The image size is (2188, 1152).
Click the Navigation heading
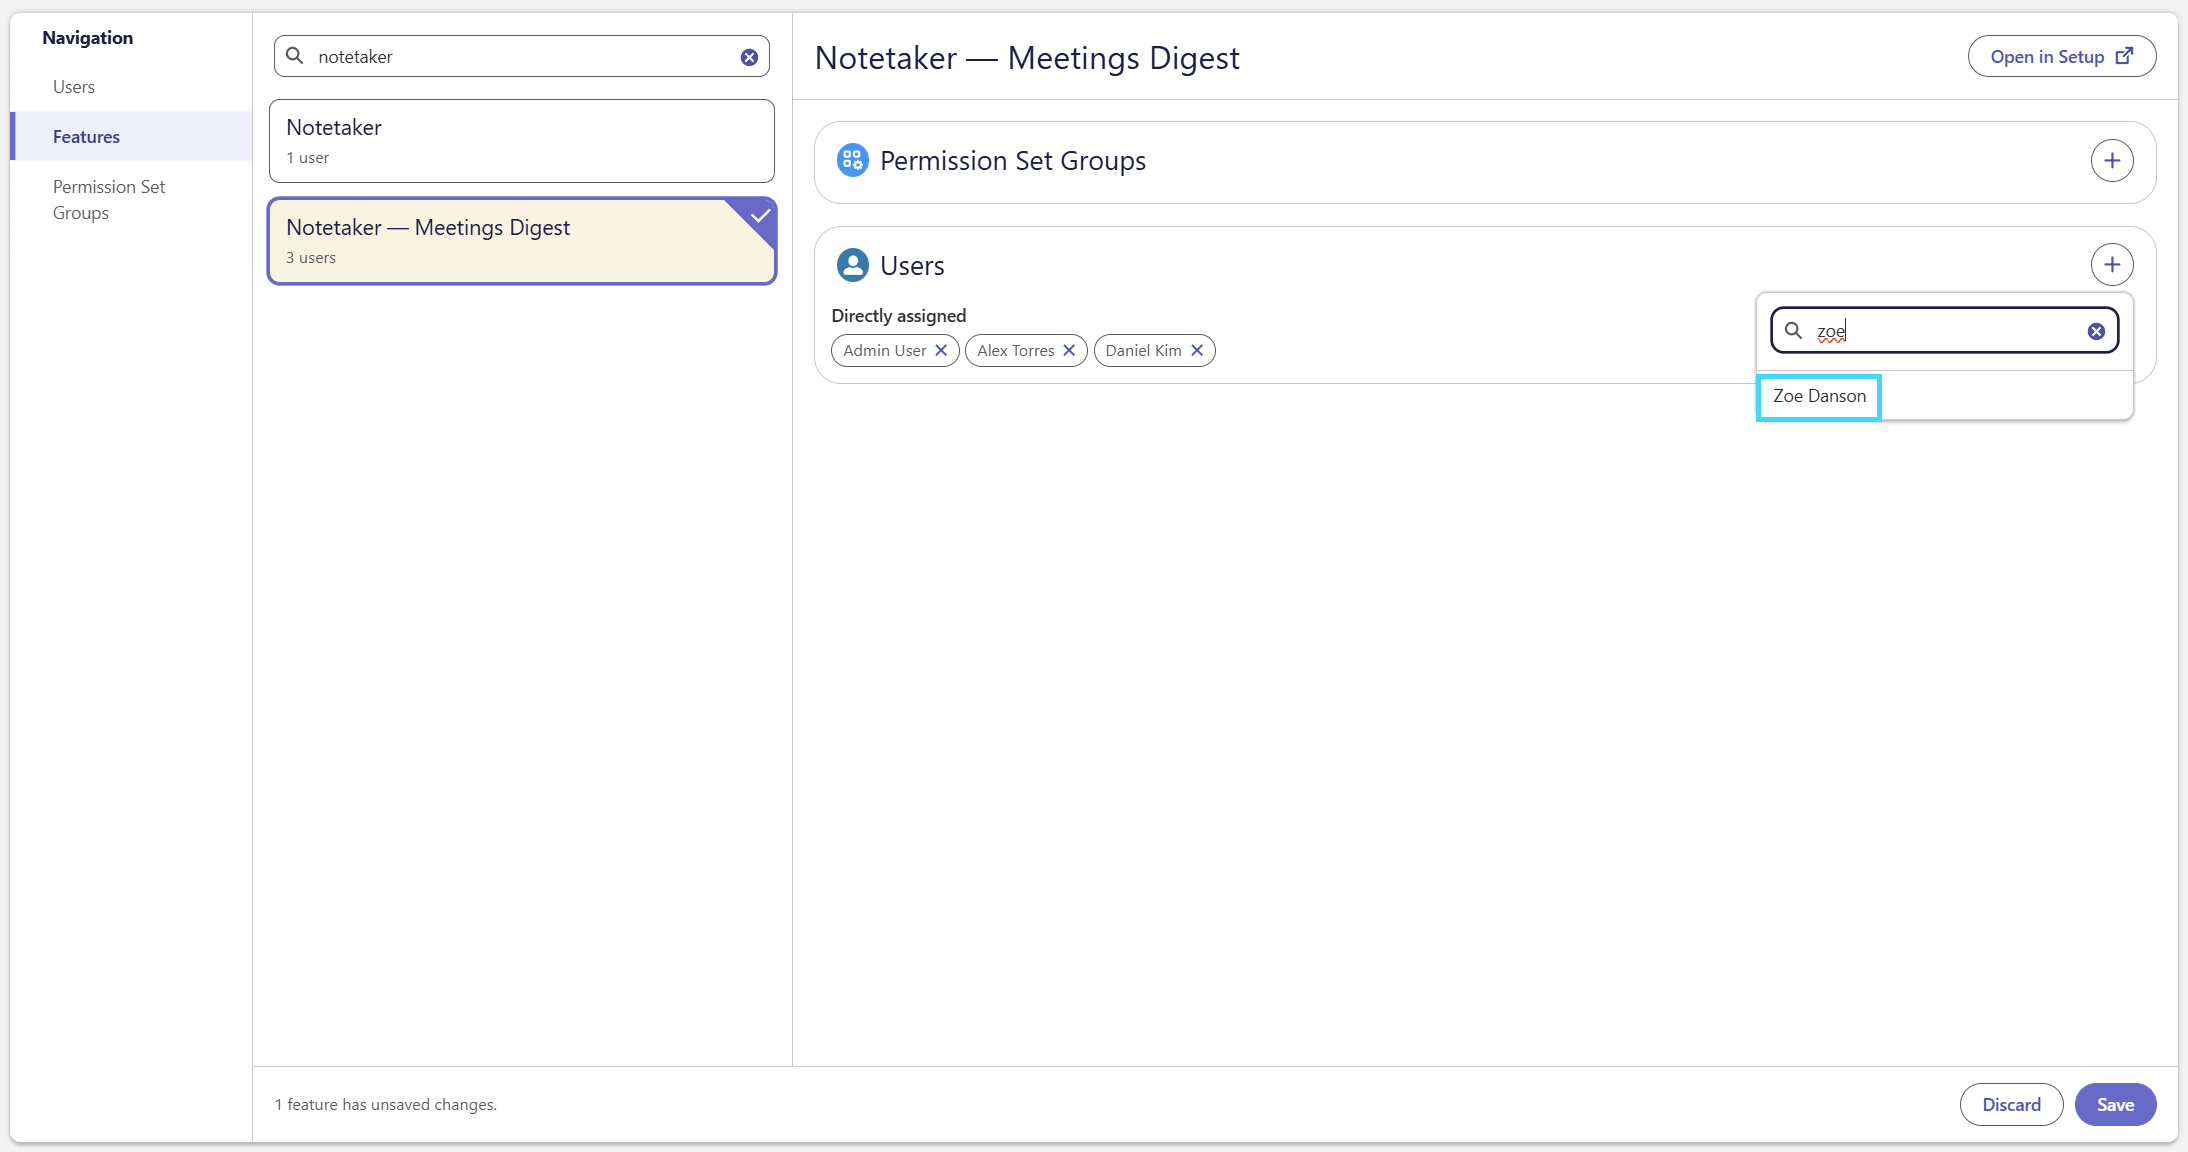tap(87, 38)
